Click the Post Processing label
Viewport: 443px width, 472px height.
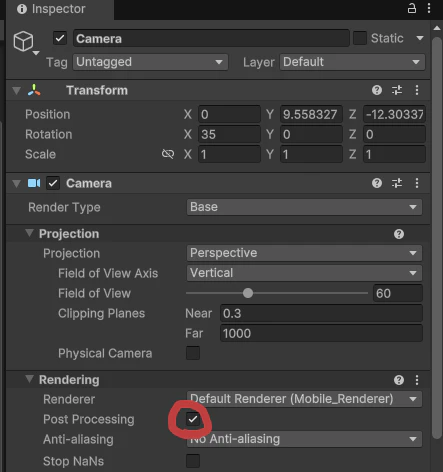coord(89,419)
